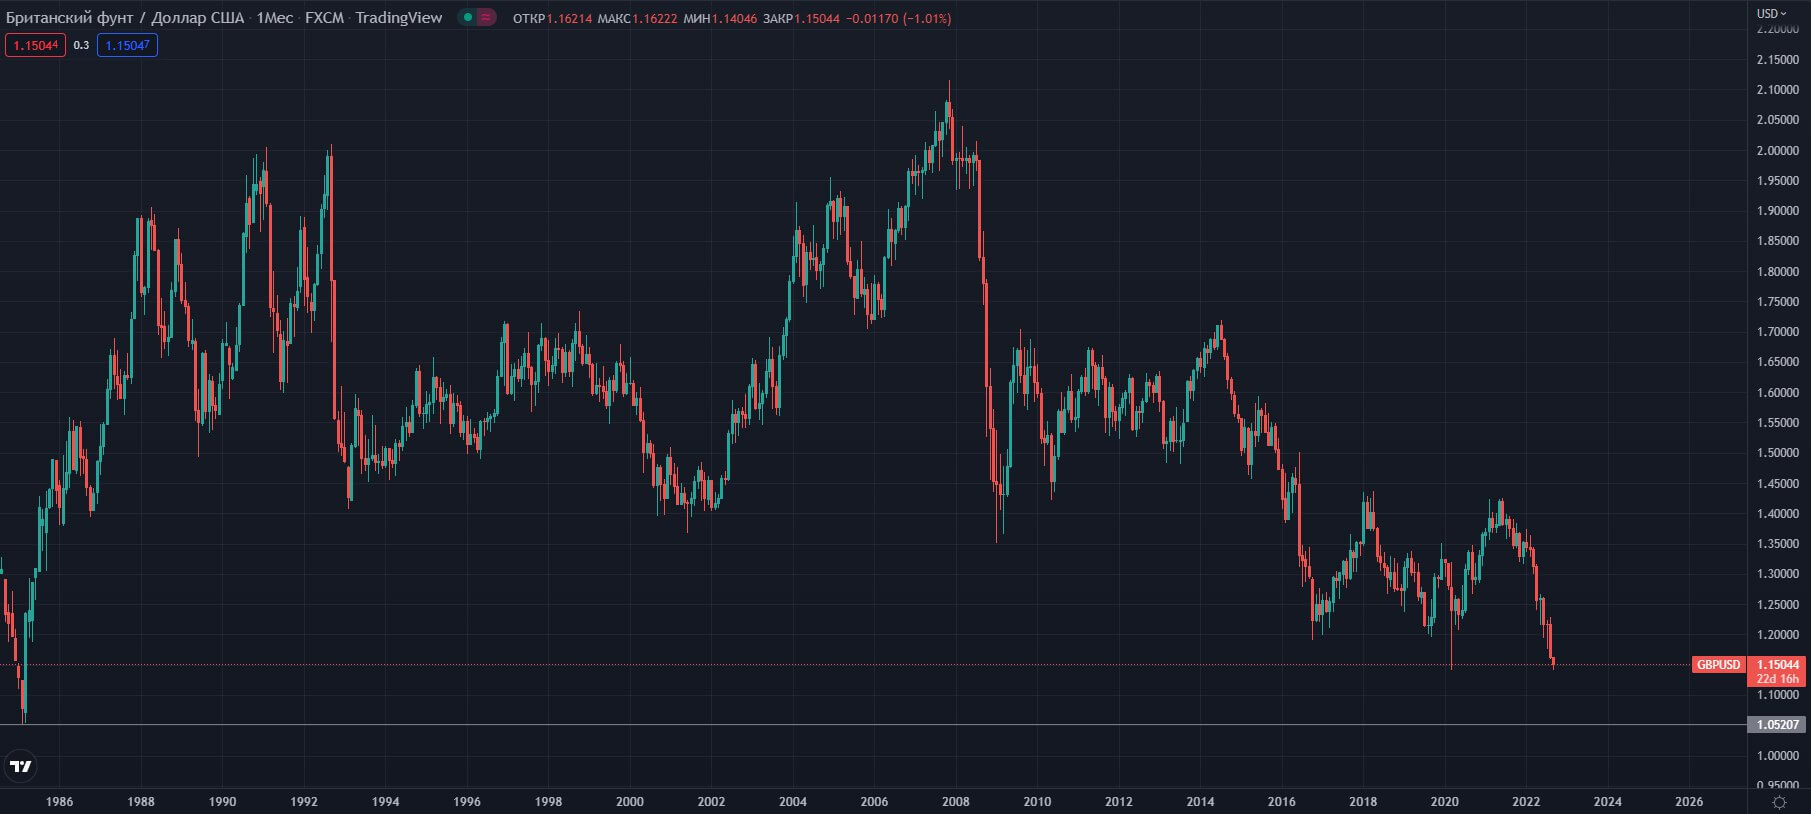Click the green market status dot

coord(467,17)
